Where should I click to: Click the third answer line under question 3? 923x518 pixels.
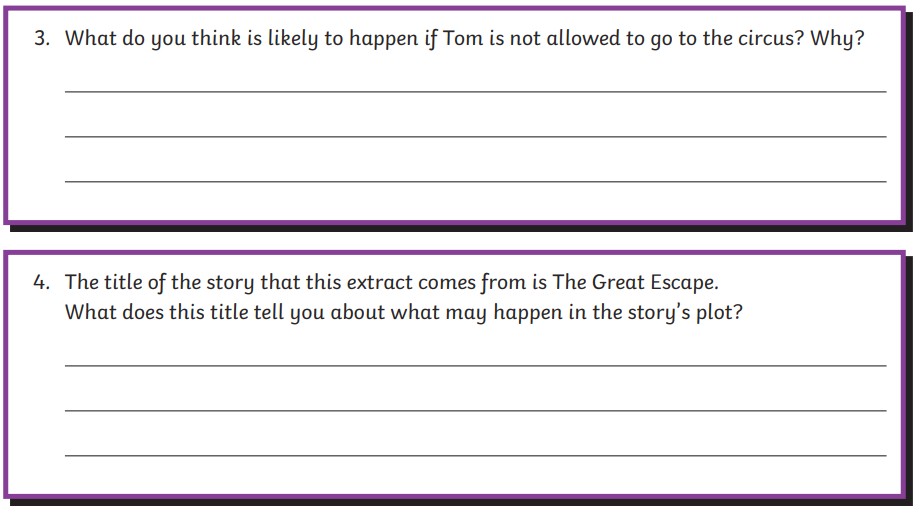click(x=475, y=180)
